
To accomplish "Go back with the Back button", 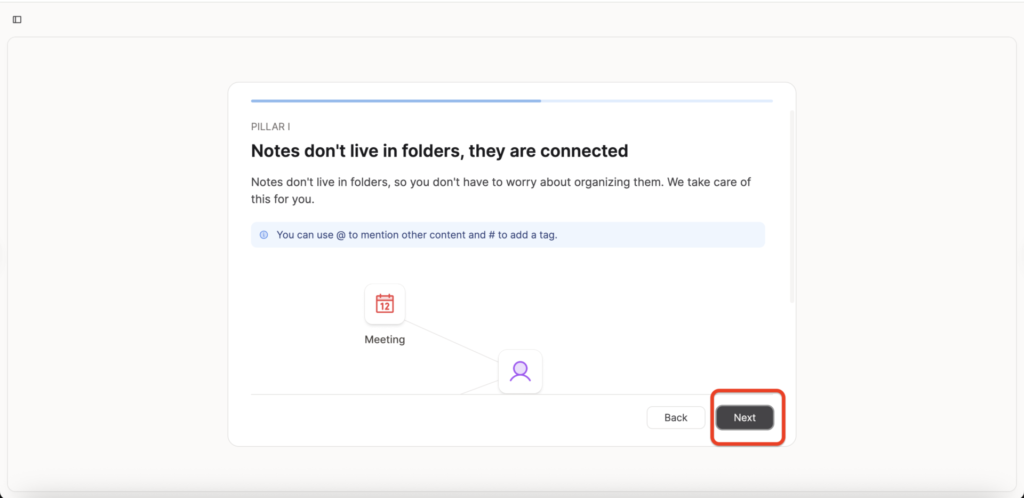I will point(675,417).
